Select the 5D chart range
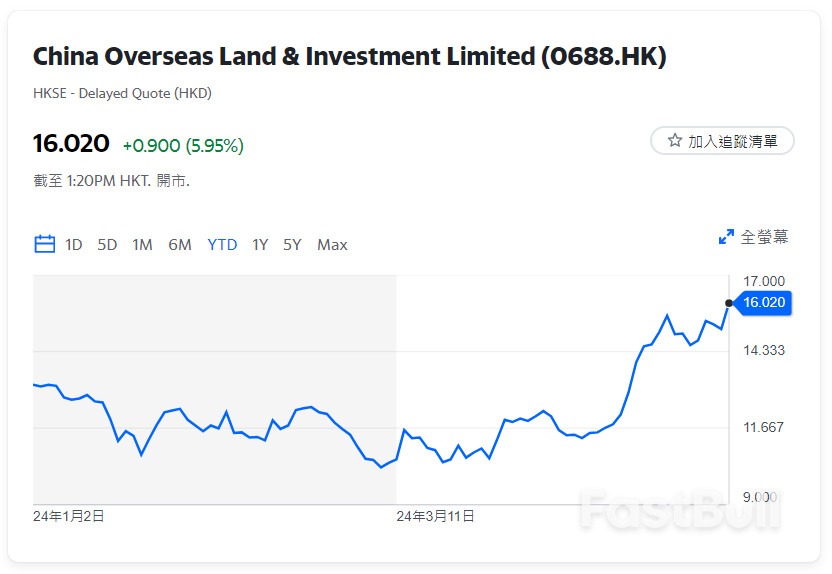 [x=107, y=245]
